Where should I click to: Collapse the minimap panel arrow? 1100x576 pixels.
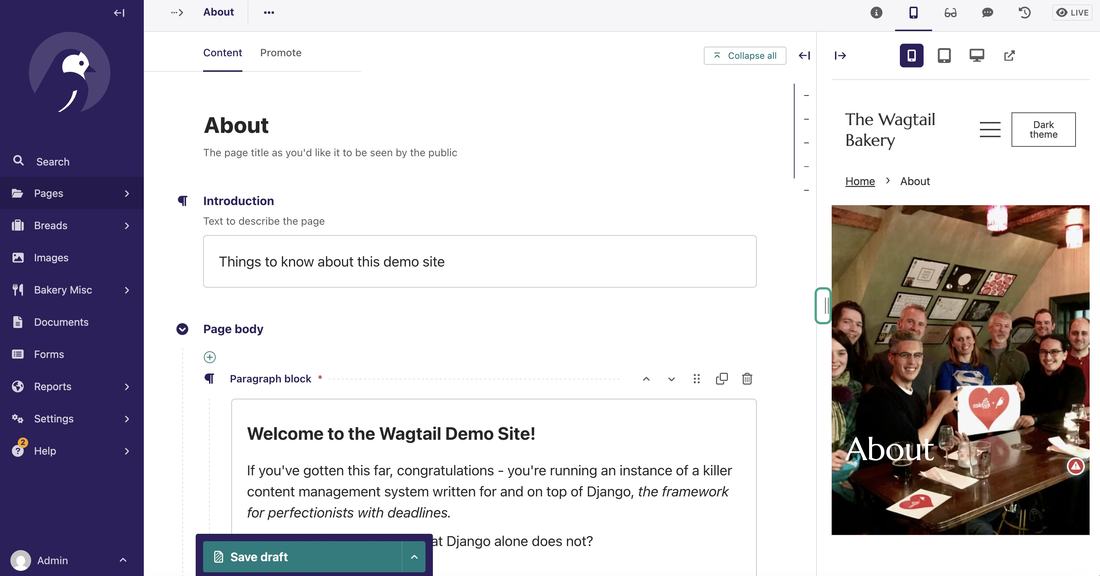coord(805,55)
